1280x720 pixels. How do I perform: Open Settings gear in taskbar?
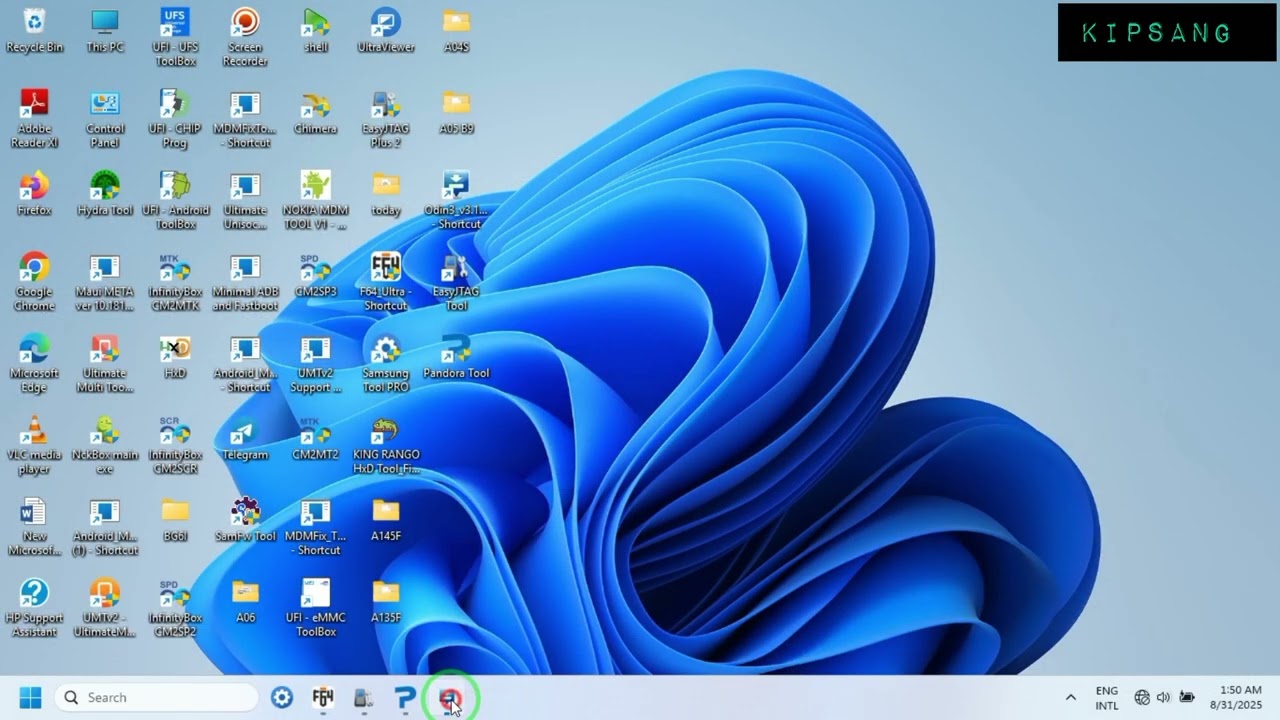282,698
